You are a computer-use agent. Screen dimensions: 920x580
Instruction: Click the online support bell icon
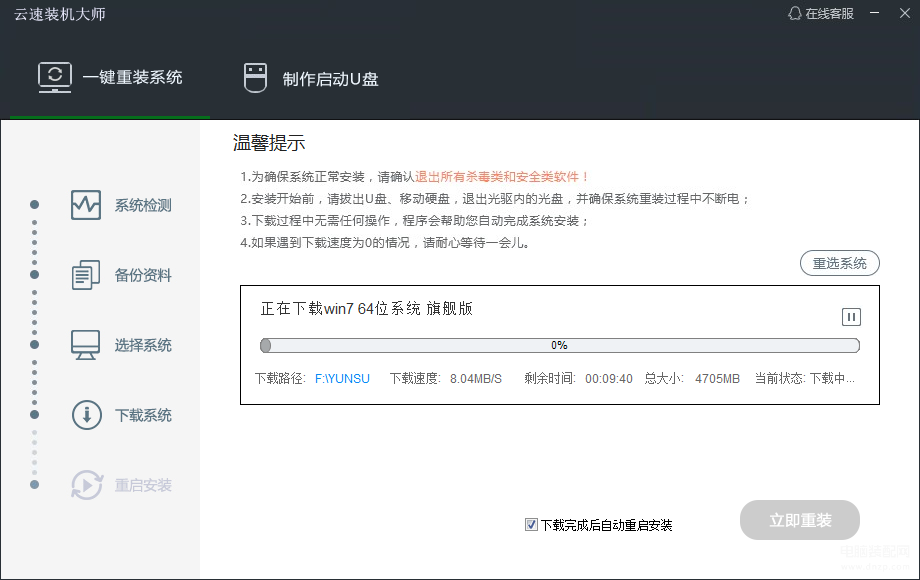[794, 13]
